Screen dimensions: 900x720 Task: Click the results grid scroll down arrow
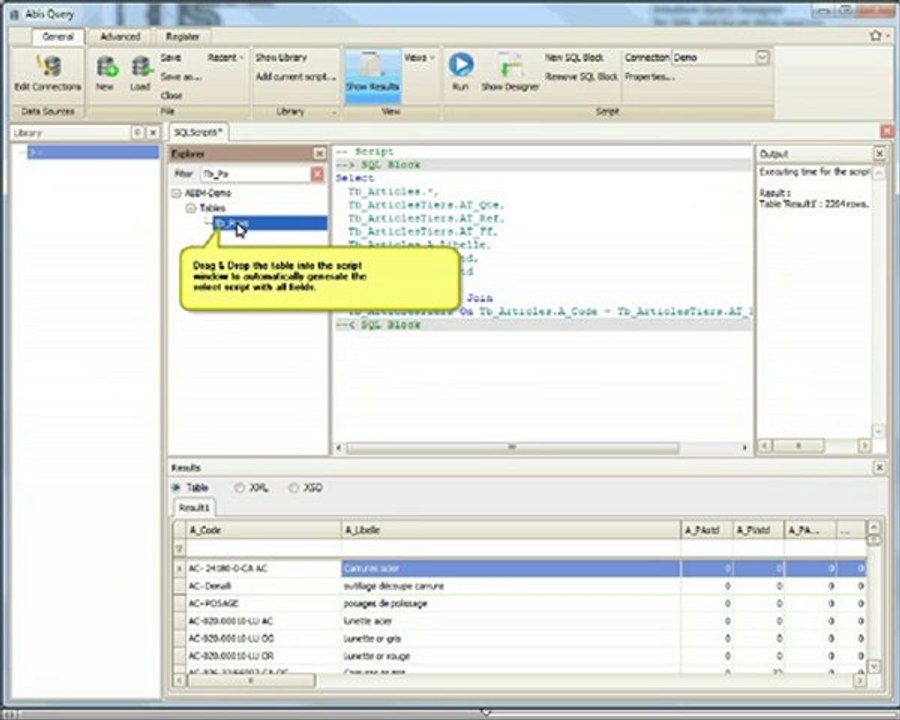tap(874, 667)
